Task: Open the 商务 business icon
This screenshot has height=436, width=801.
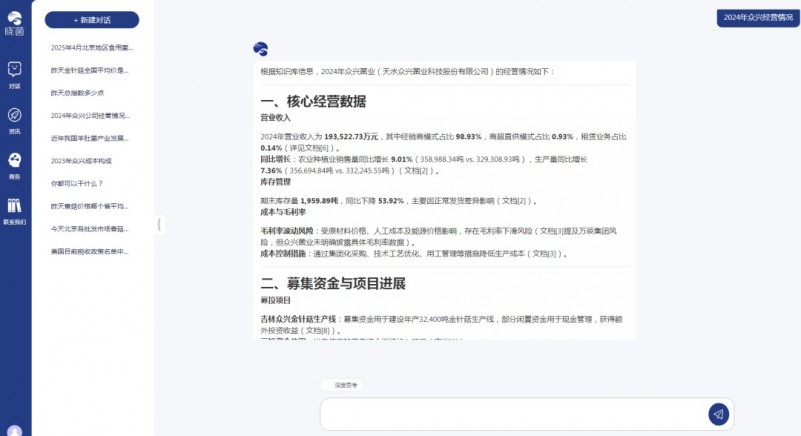Action: (x=14, y=160)
